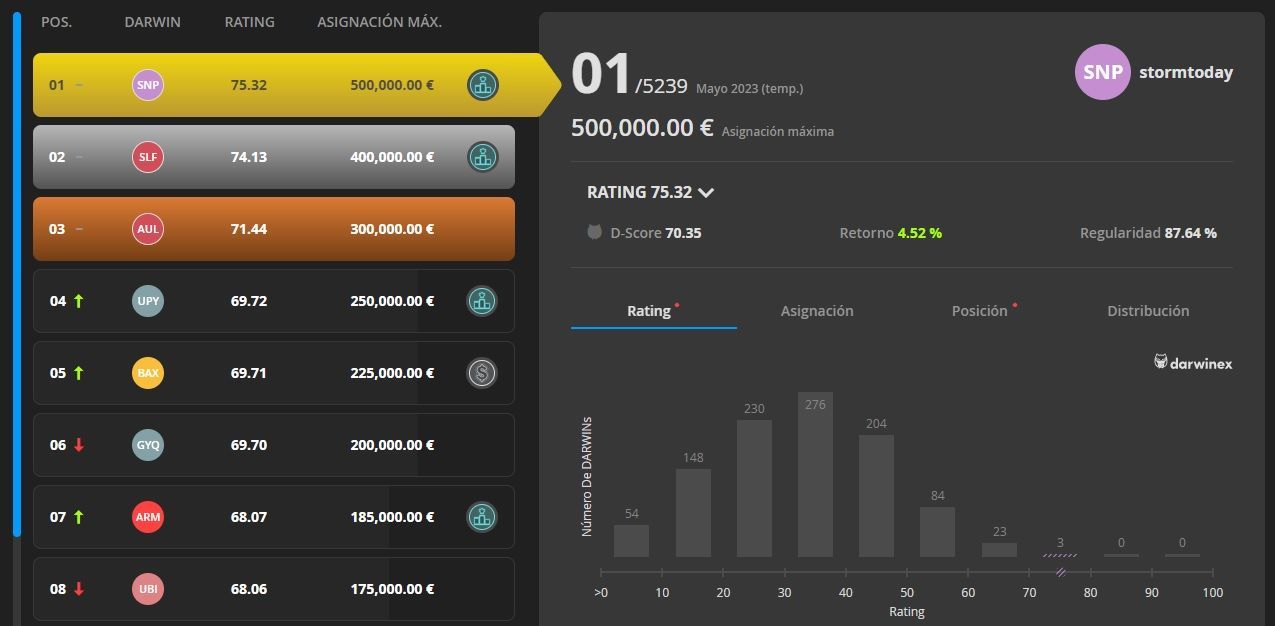Screen dimensions: 1275x626
Task: Sort by the DARWIN column header
Action: click(153, 22)
